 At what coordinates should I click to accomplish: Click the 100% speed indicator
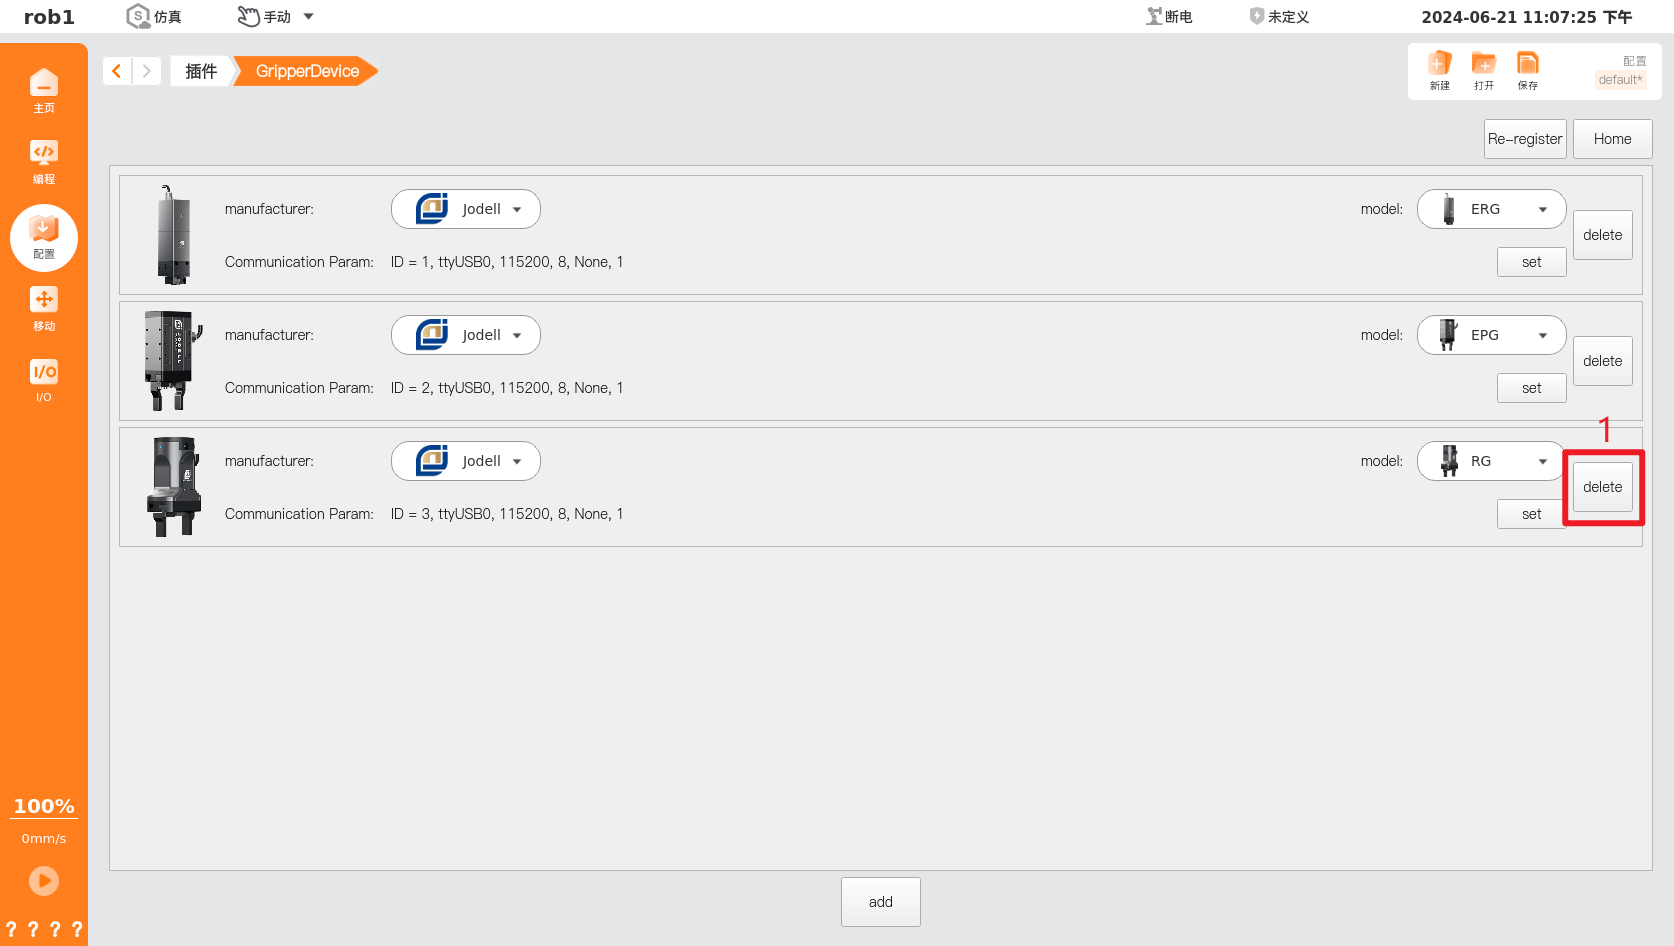[44, 806]
